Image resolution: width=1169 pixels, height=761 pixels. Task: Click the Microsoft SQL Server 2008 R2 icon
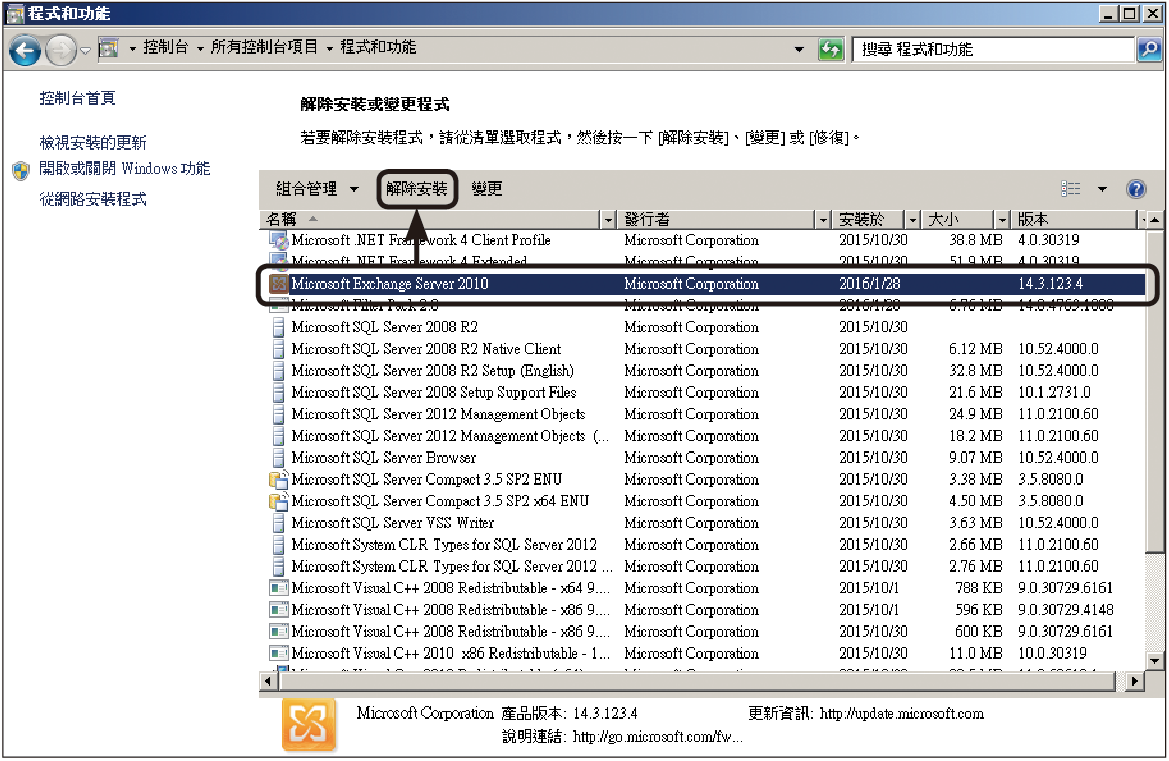279,327
